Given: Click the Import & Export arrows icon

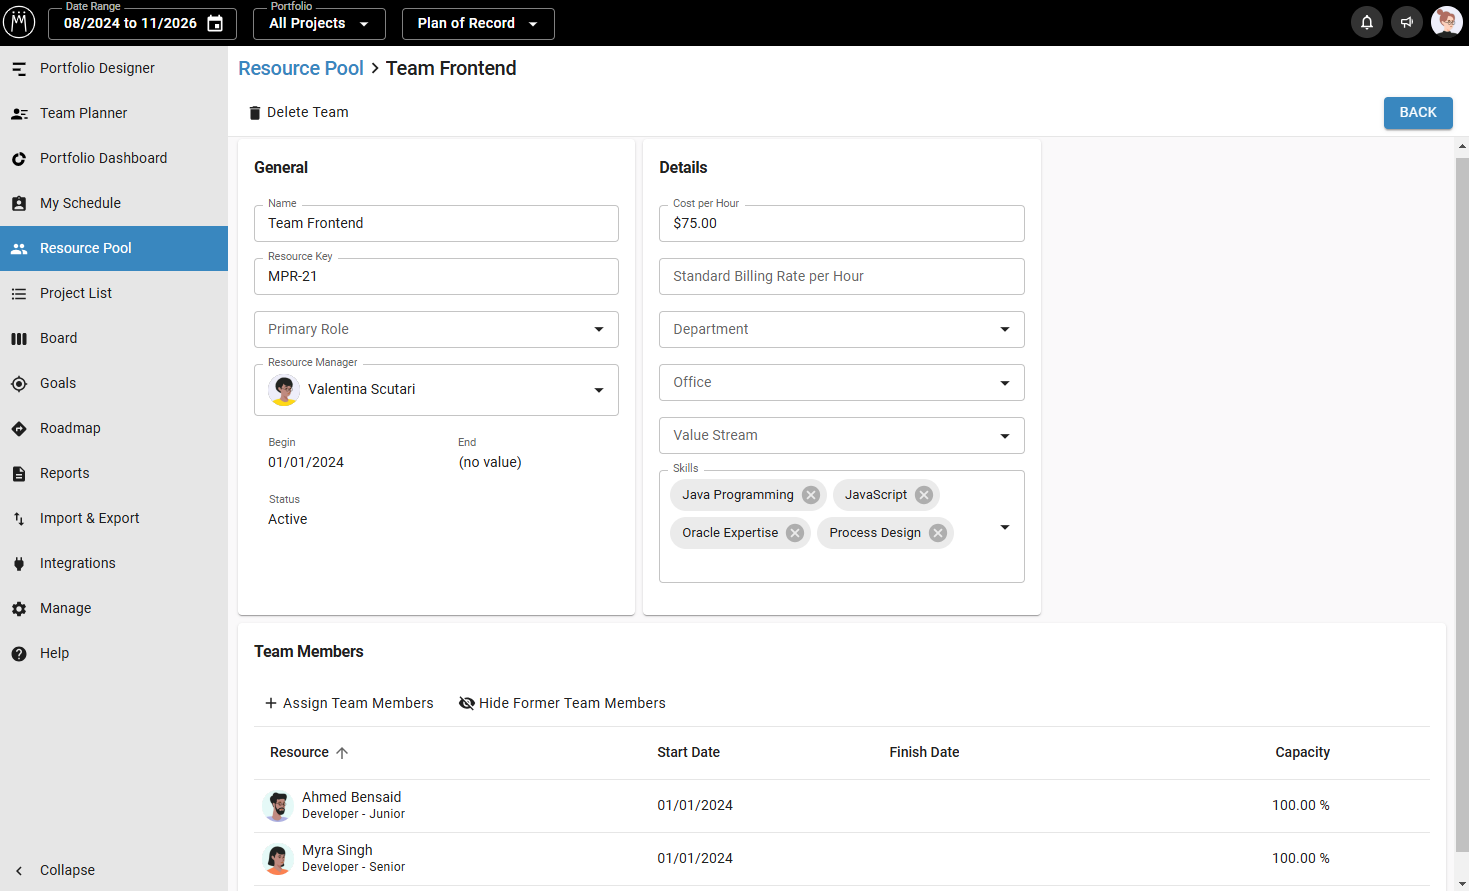Looking at the screenshot, I should (19, 518).
